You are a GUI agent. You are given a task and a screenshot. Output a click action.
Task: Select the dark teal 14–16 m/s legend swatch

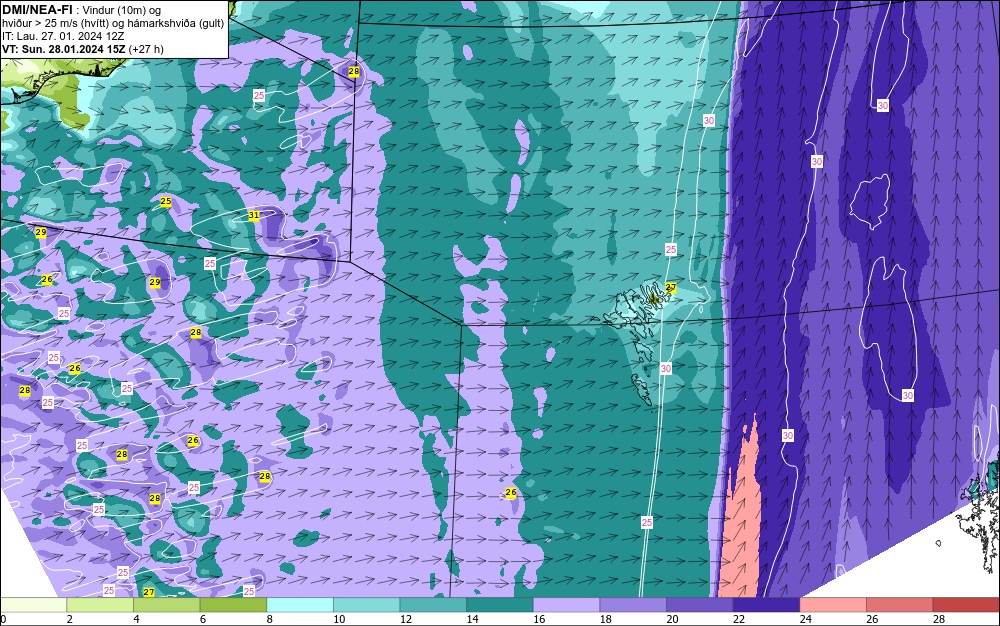pos(500,605)
